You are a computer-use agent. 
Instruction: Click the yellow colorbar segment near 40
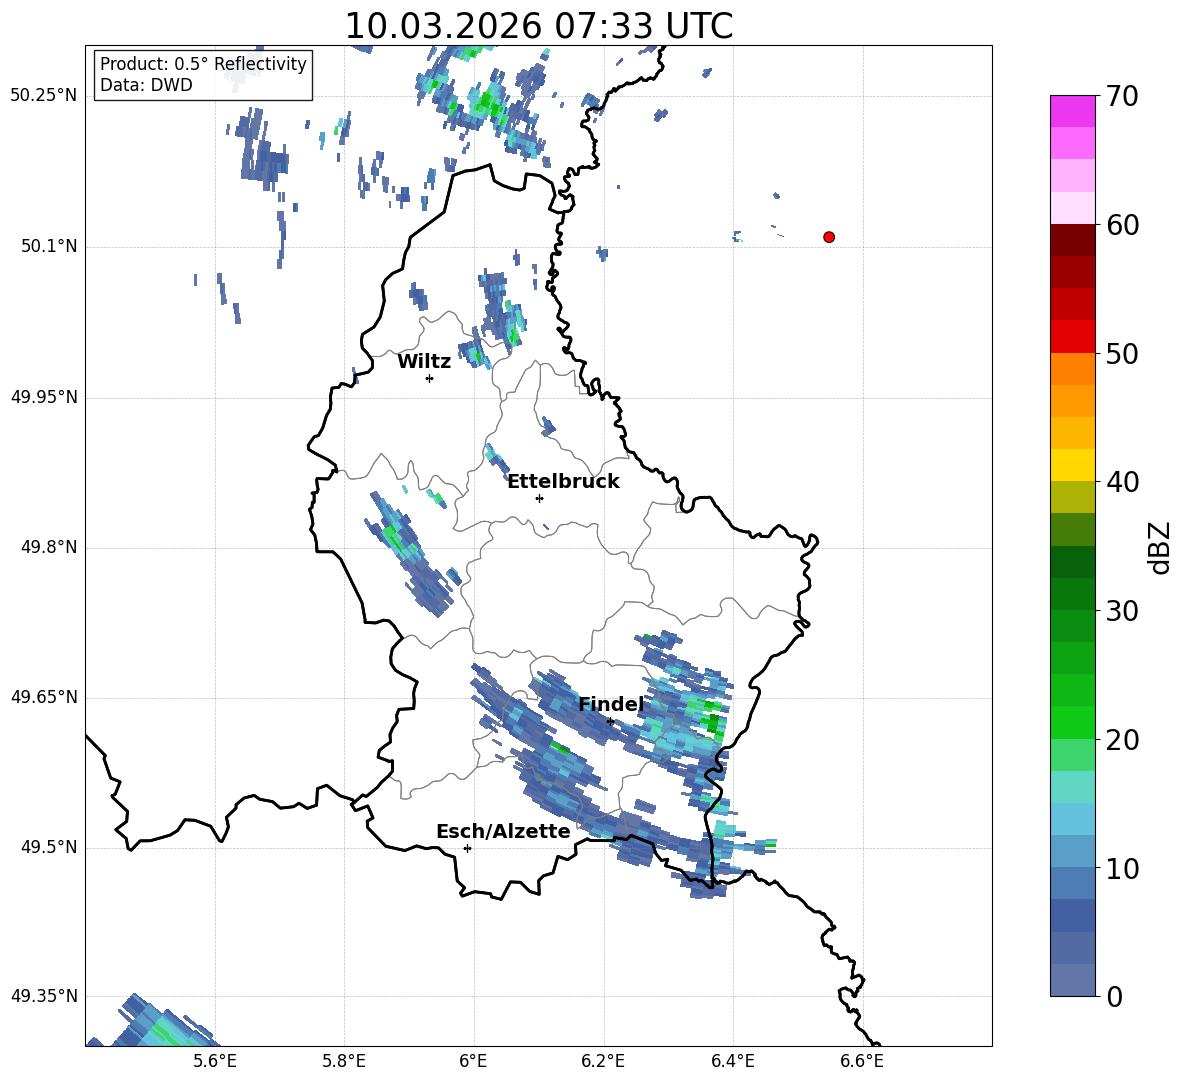[1072, 465]
